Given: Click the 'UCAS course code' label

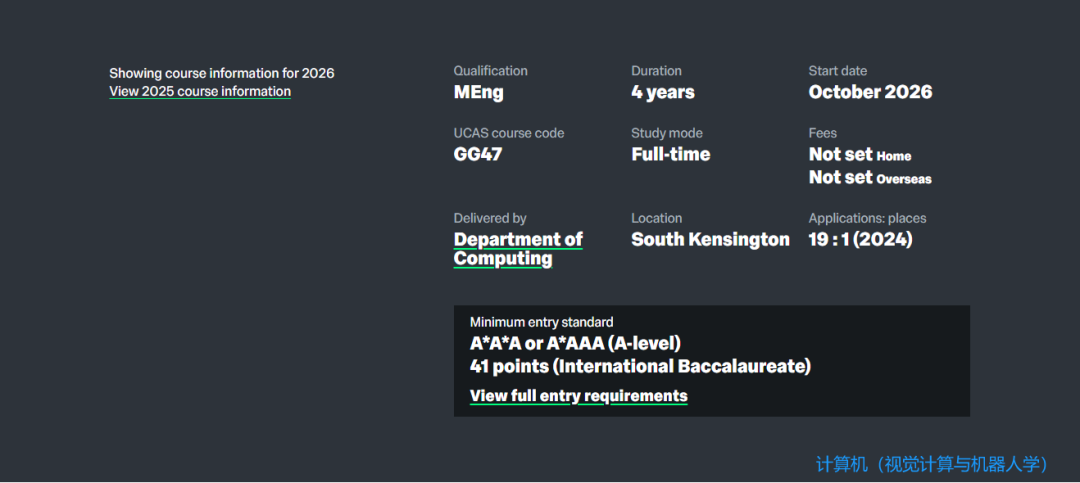Looking at the screenshot, I should (x=508, y=133).
